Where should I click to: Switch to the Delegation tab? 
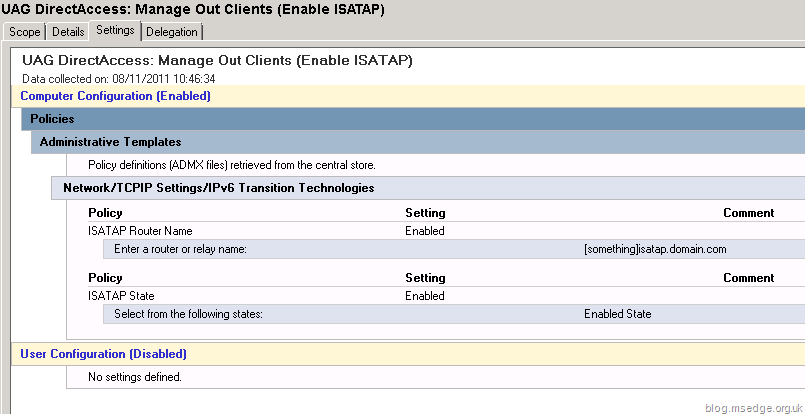172,32
